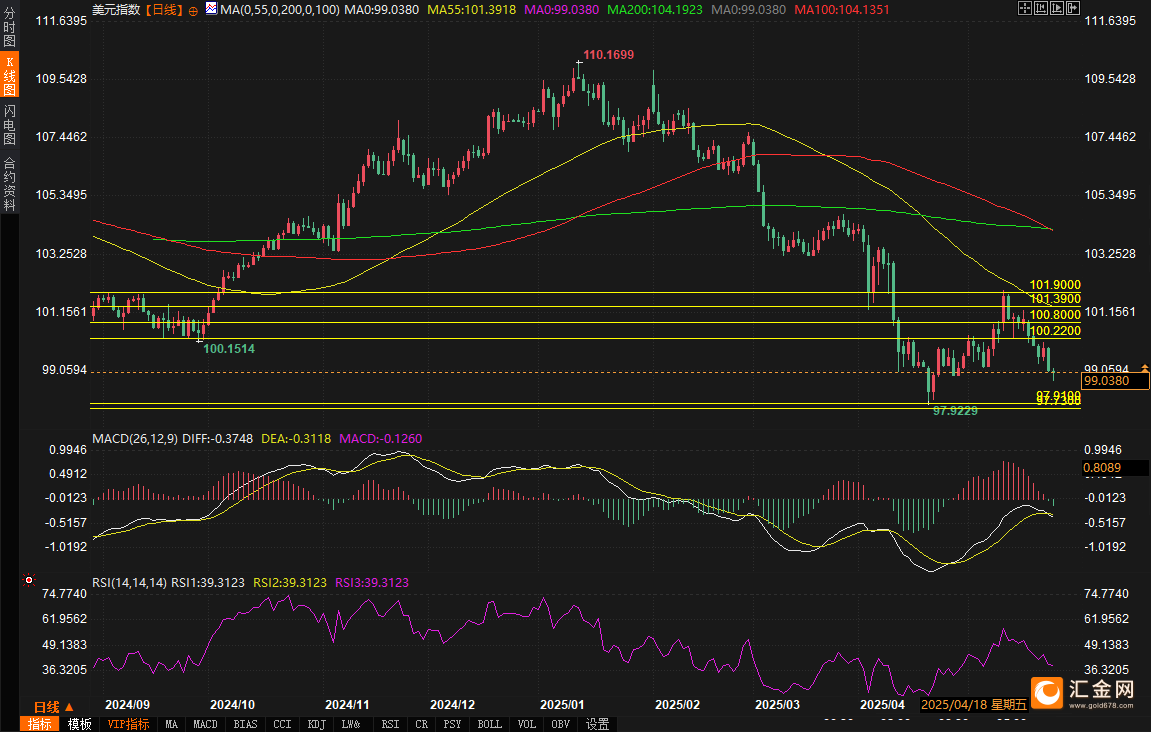Select the 模板 tab at bottom
The height and width of the screenshot is (732, 1151).
click(79, 725)
